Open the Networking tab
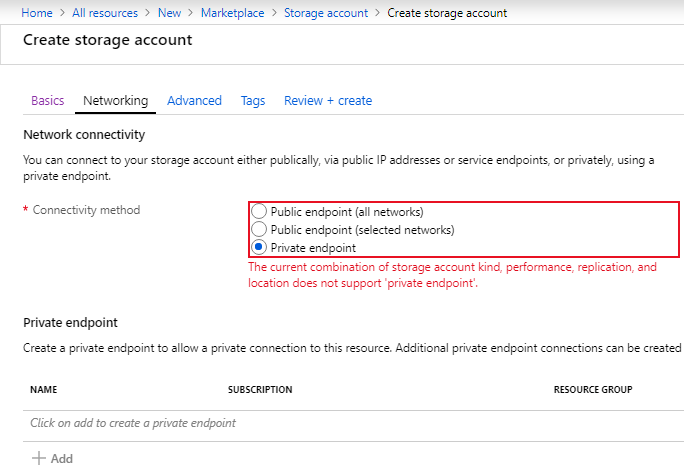 115,101
